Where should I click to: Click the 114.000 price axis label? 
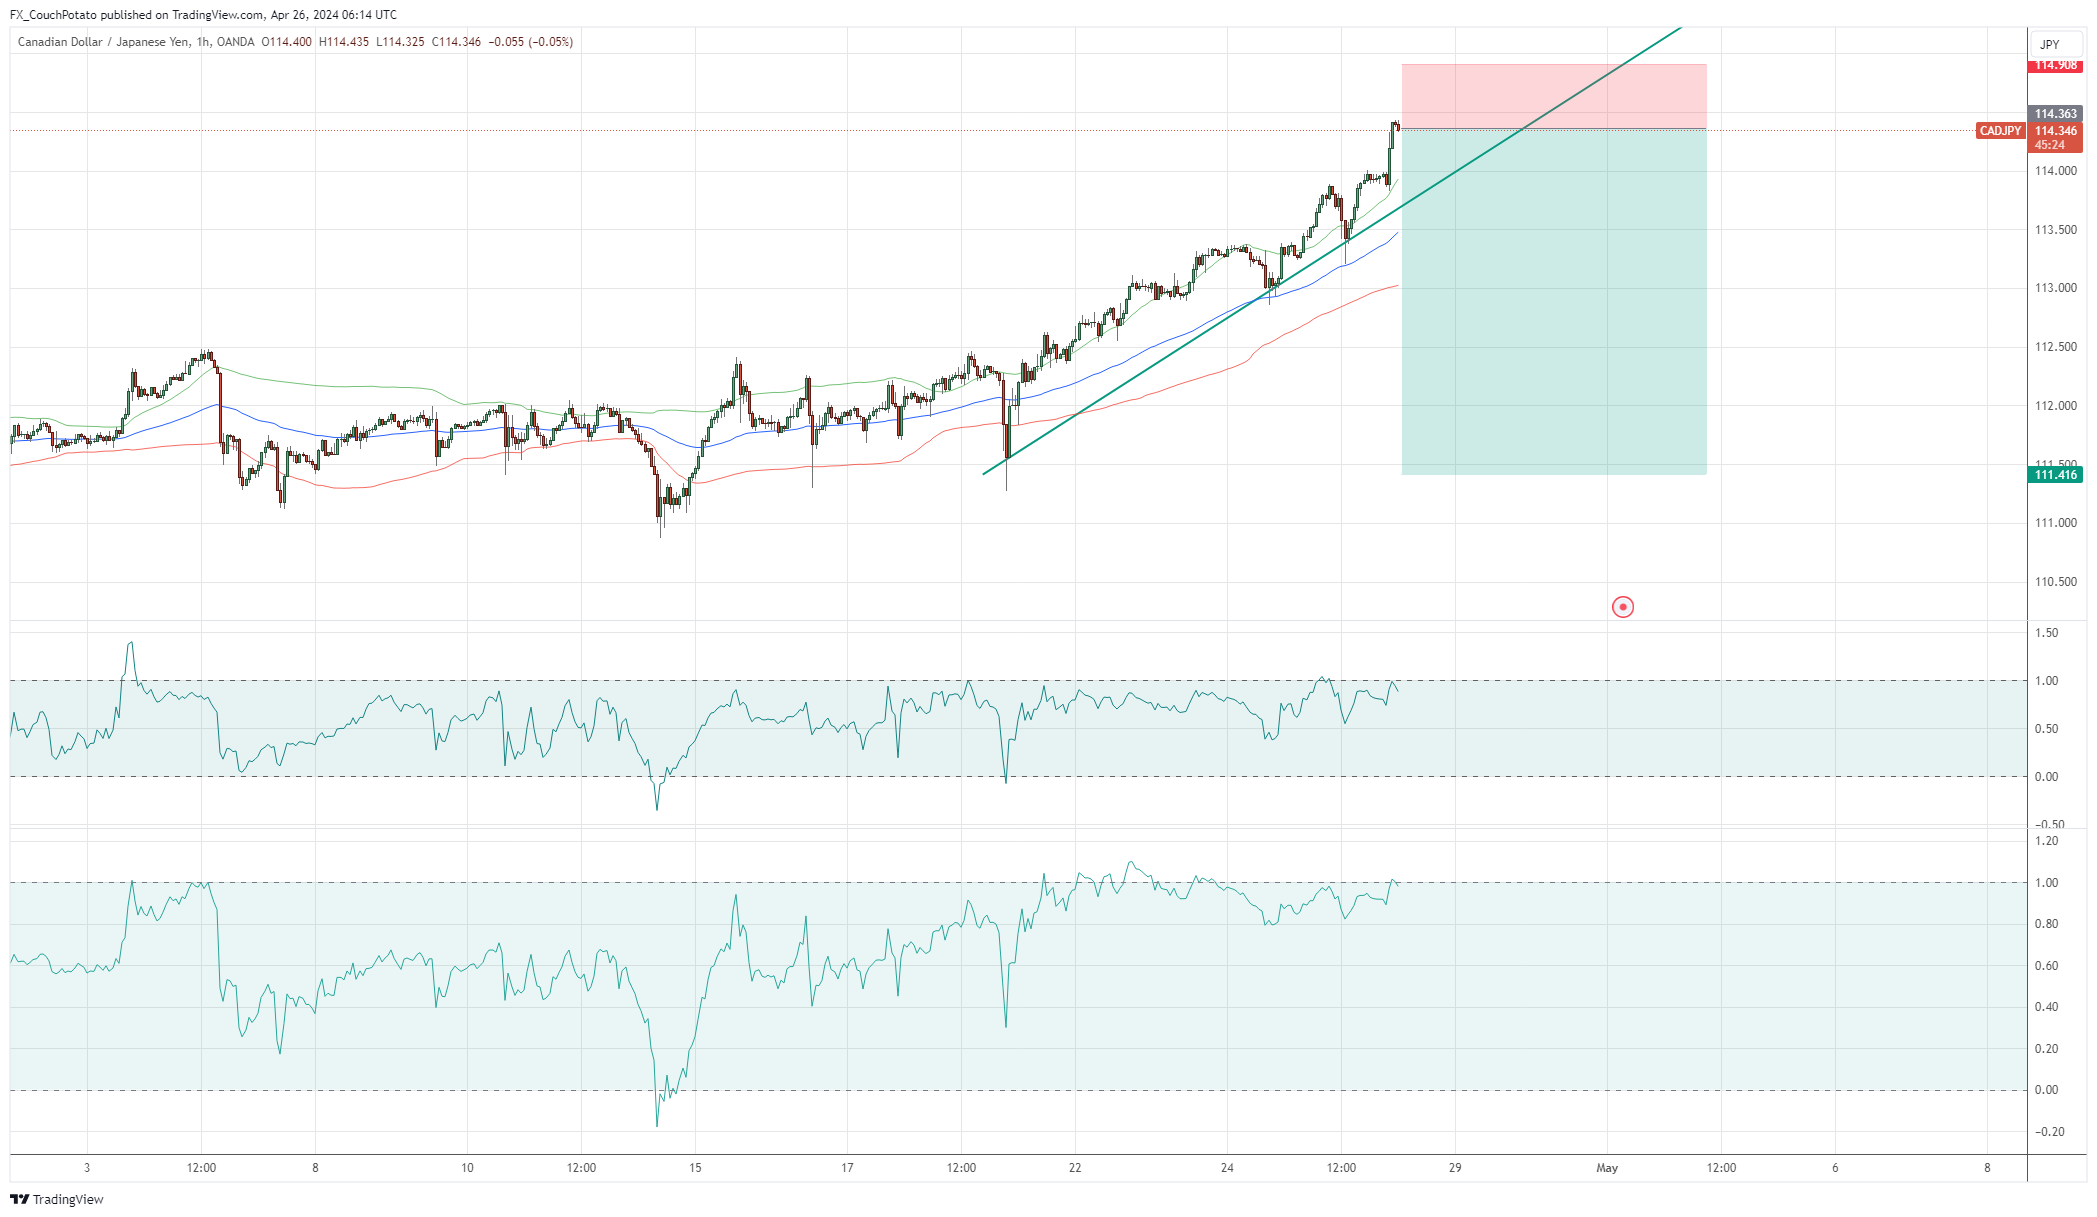(2055, 171)
